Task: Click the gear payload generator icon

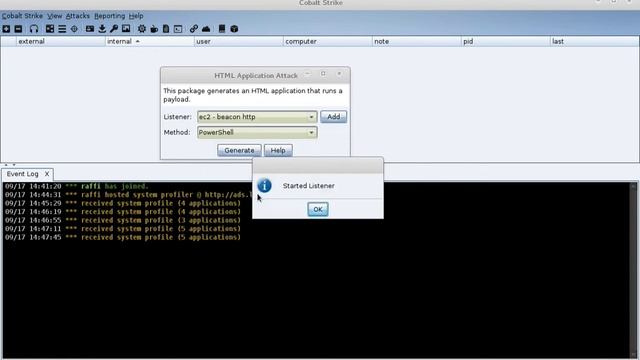Action: [x=142, y=29]
